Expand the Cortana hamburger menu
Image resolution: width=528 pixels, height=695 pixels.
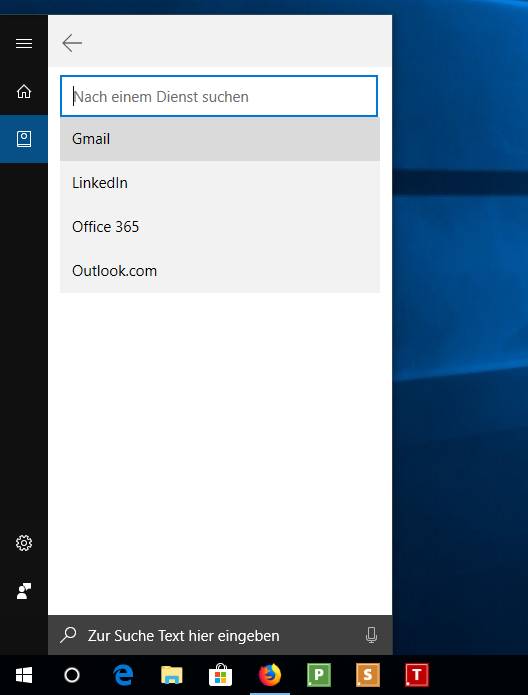tap(24, 43)
